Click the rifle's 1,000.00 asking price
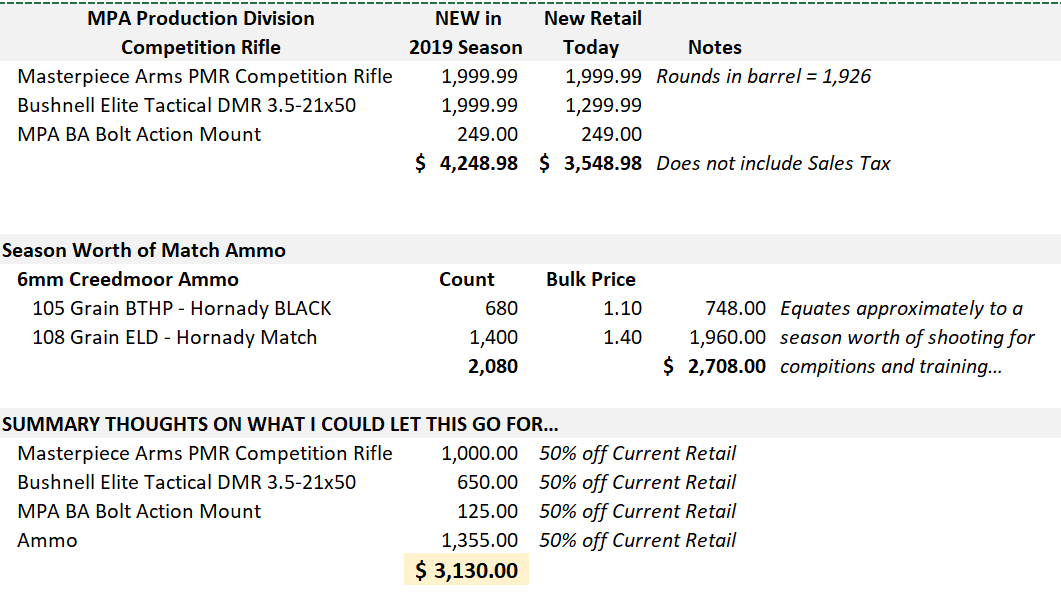Screen dimensions: 1061x609 point(479,453)
